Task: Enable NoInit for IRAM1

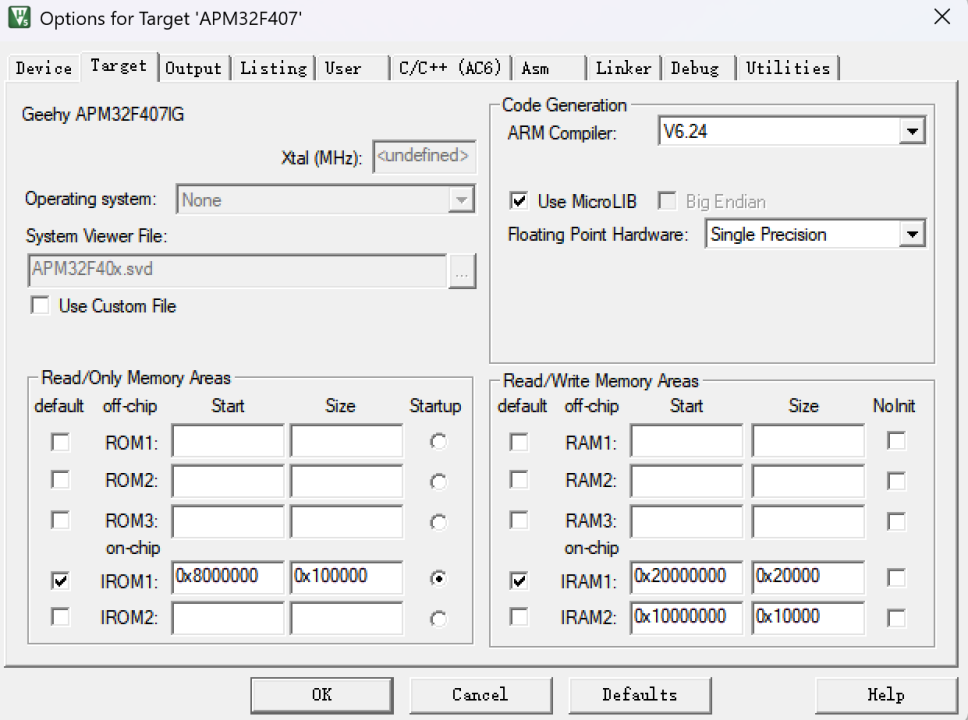Action: pos(897,578)
